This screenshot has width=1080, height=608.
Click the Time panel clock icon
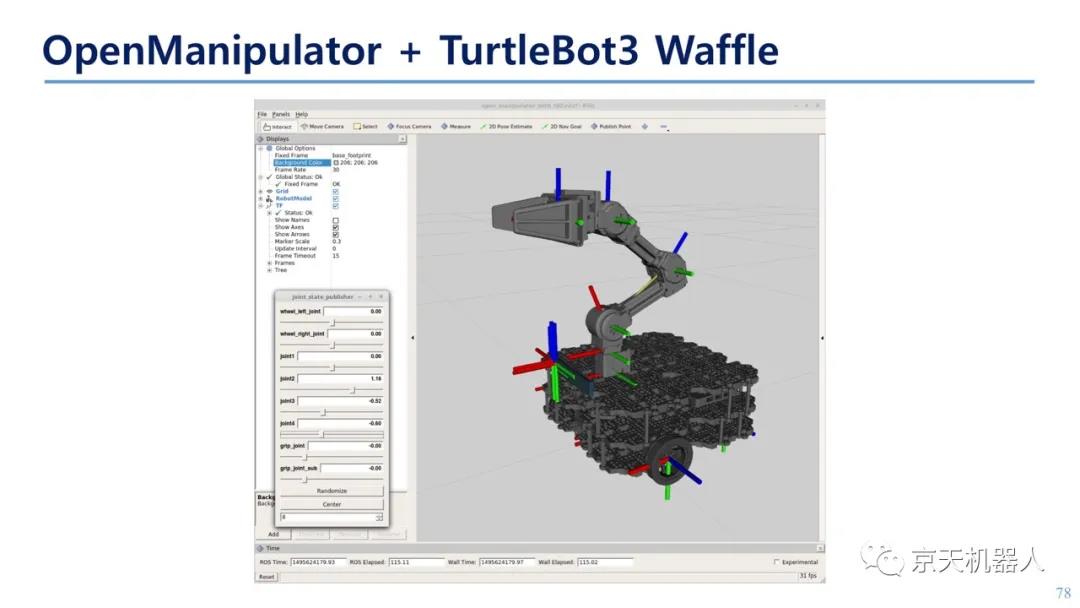pyautogui.click(x=260, y=548)
